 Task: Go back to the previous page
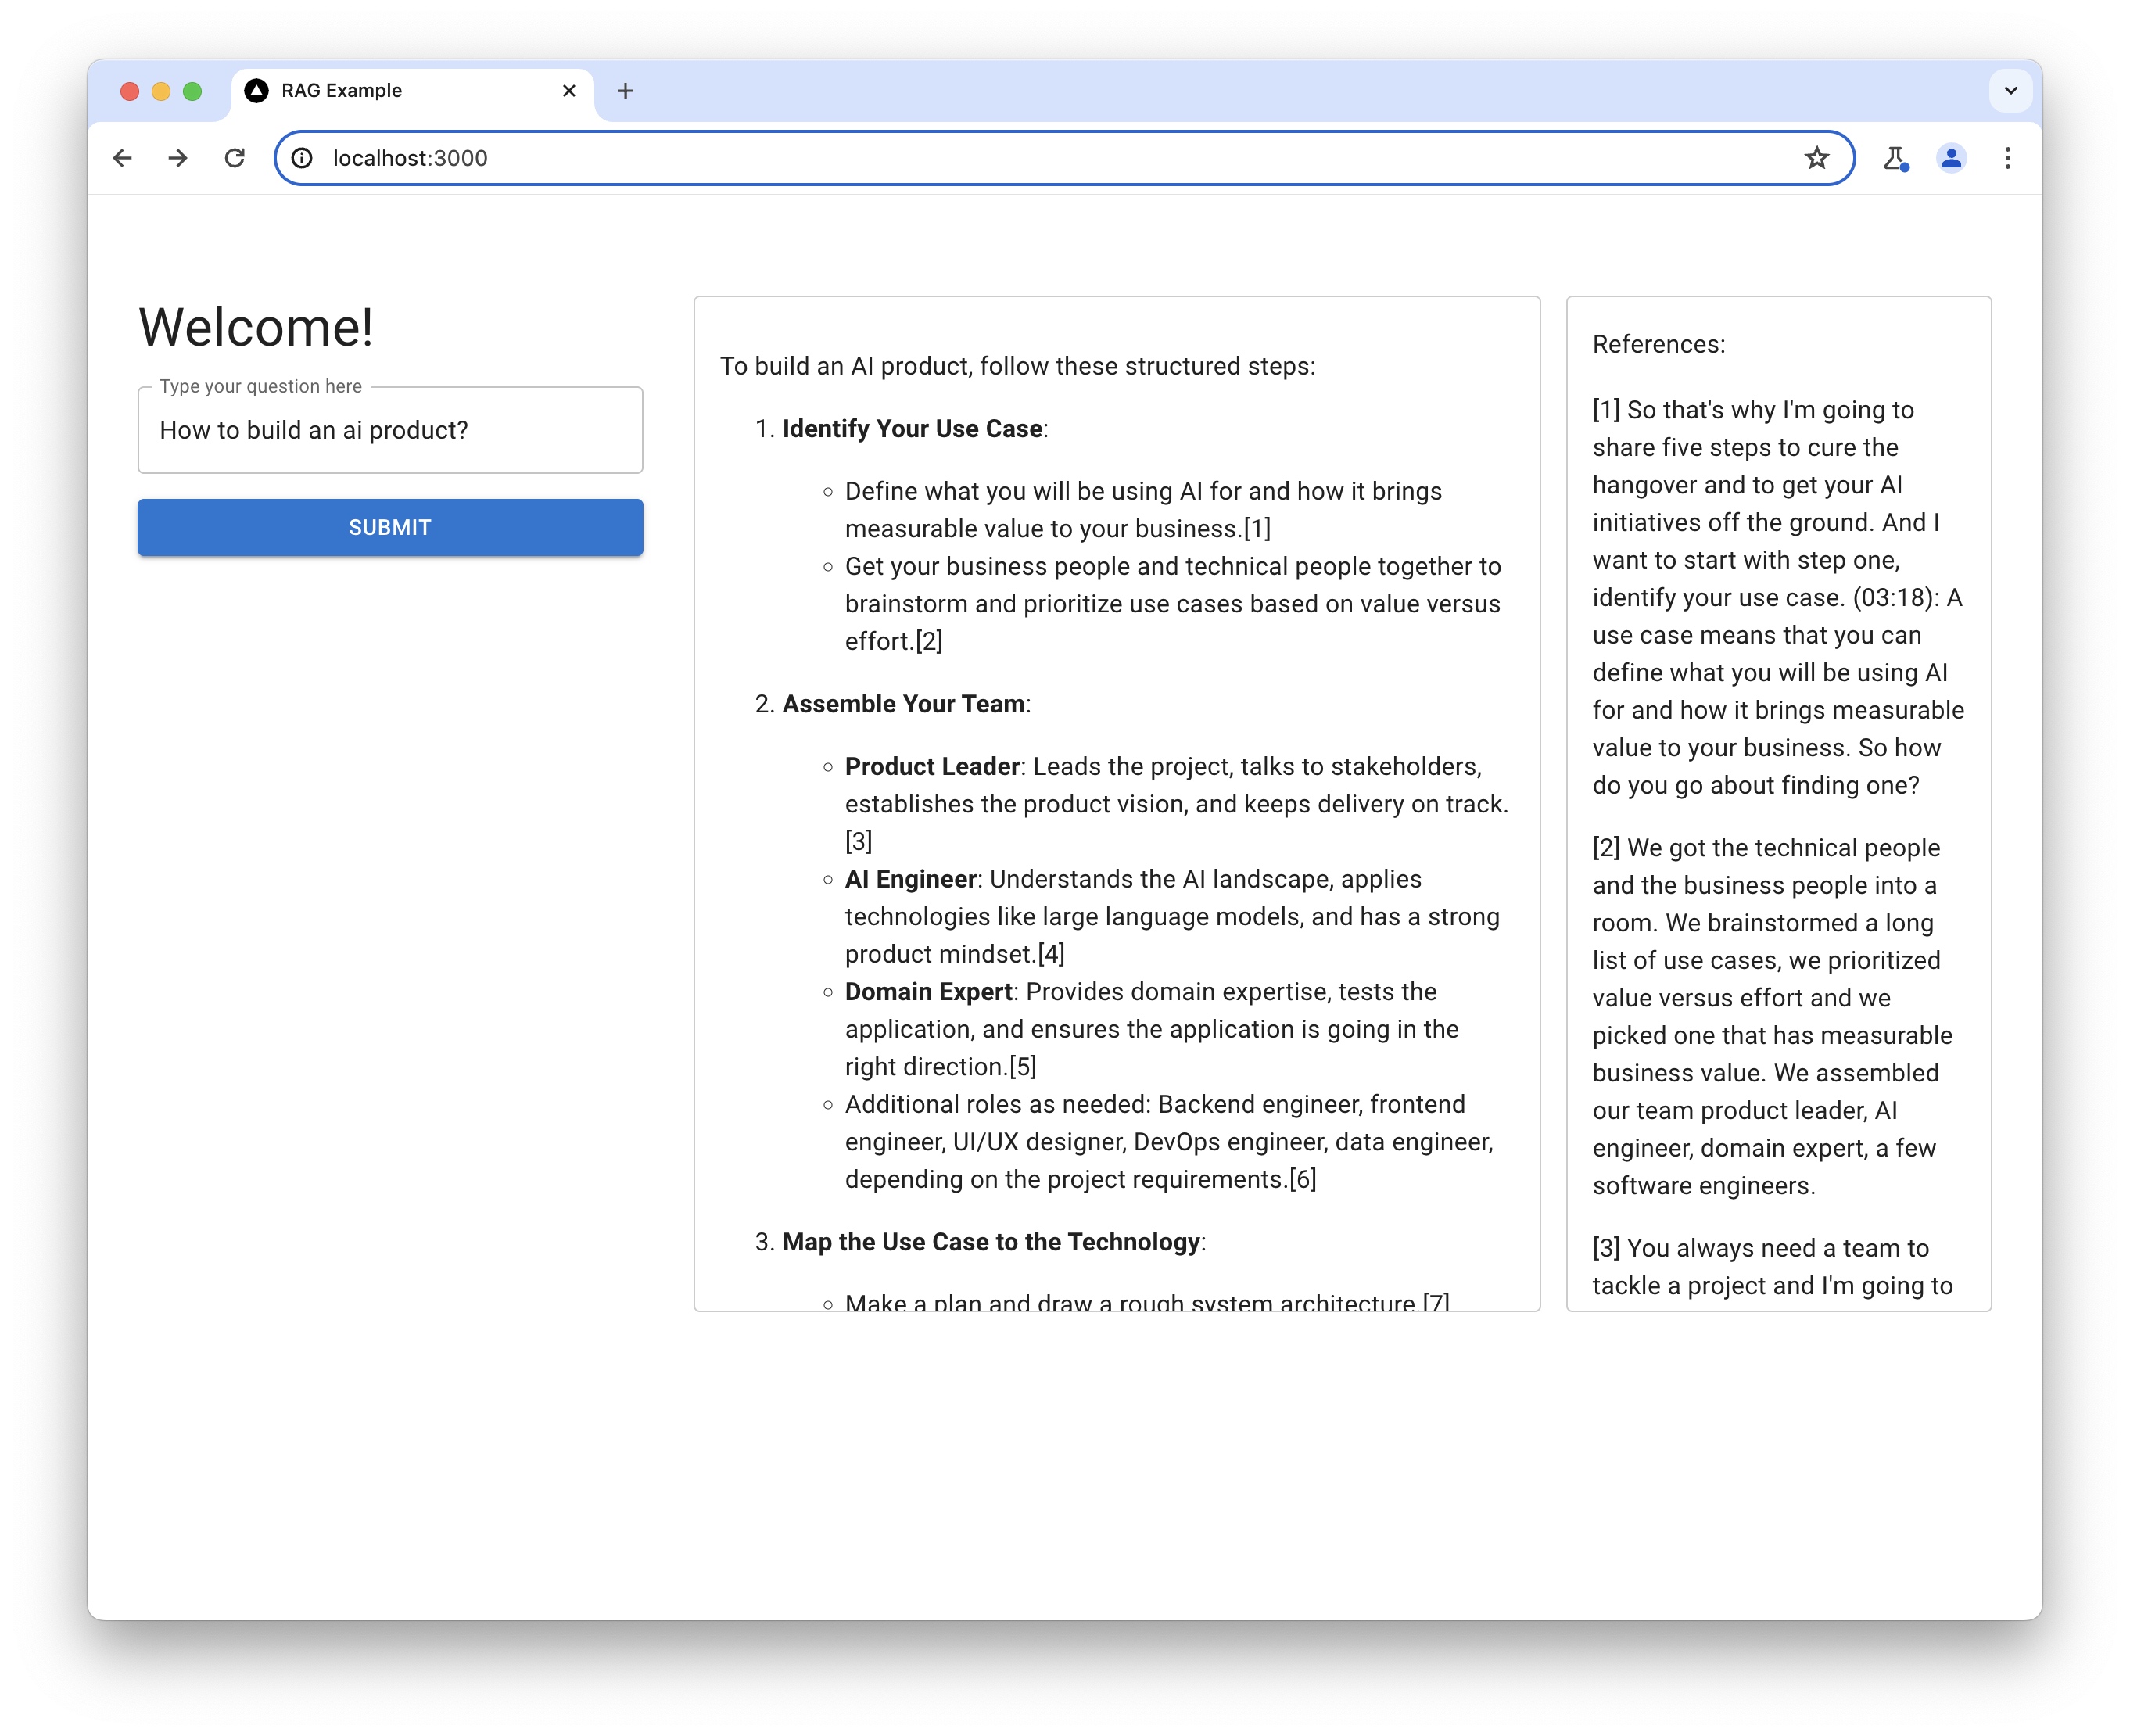coord(122,158)
